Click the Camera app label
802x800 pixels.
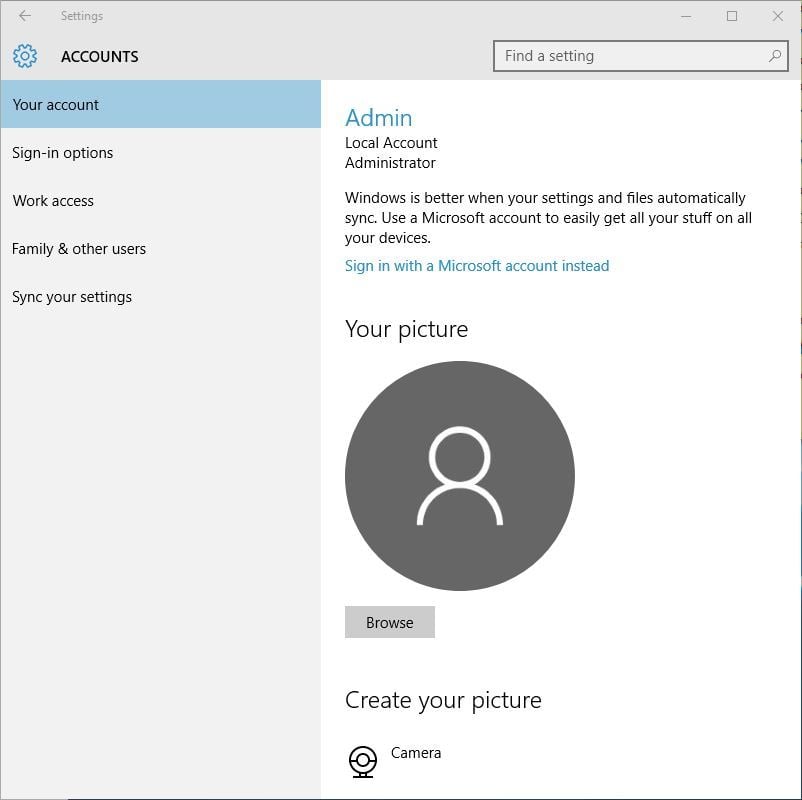tap(415, 753)
